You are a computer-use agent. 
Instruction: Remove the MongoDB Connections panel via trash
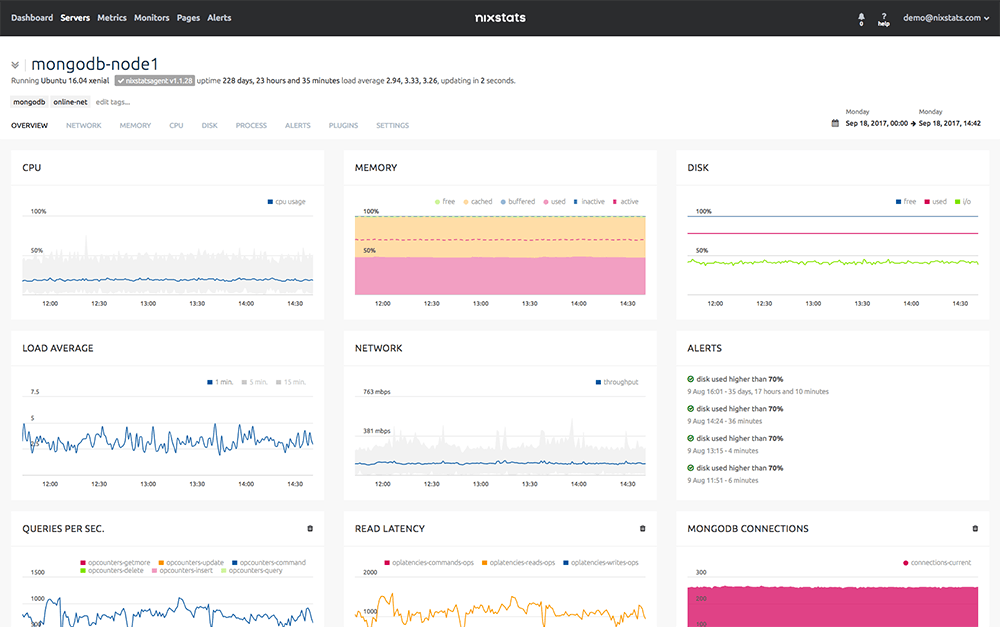[975, 529]
